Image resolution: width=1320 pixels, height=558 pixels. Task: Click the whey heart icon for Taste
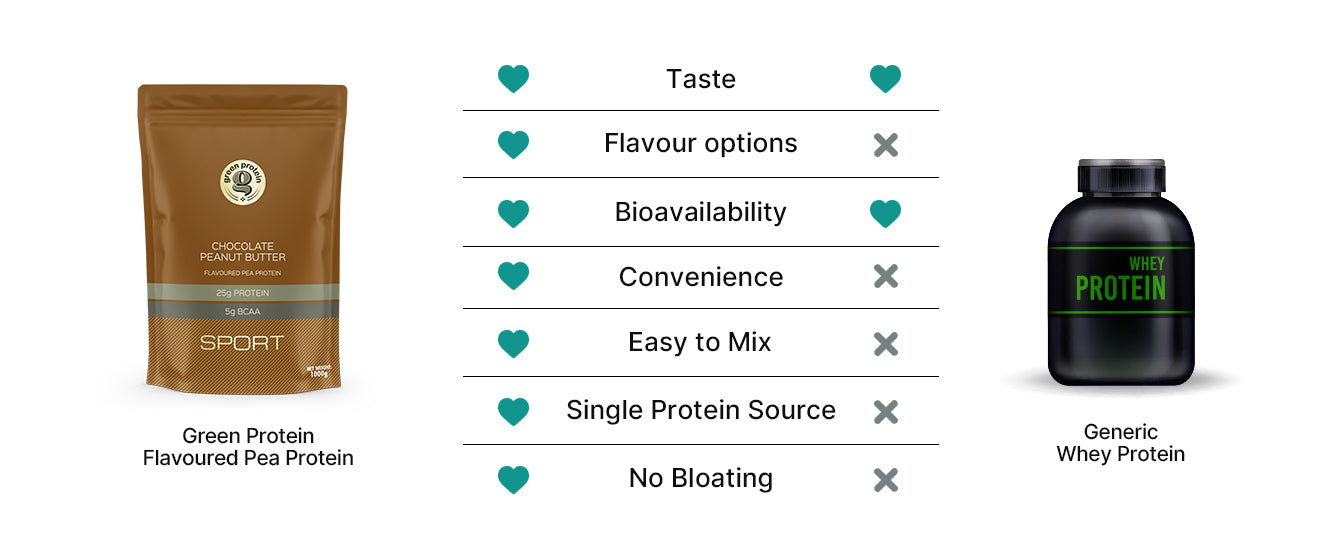pyautogui.click(x=885, y=79)
